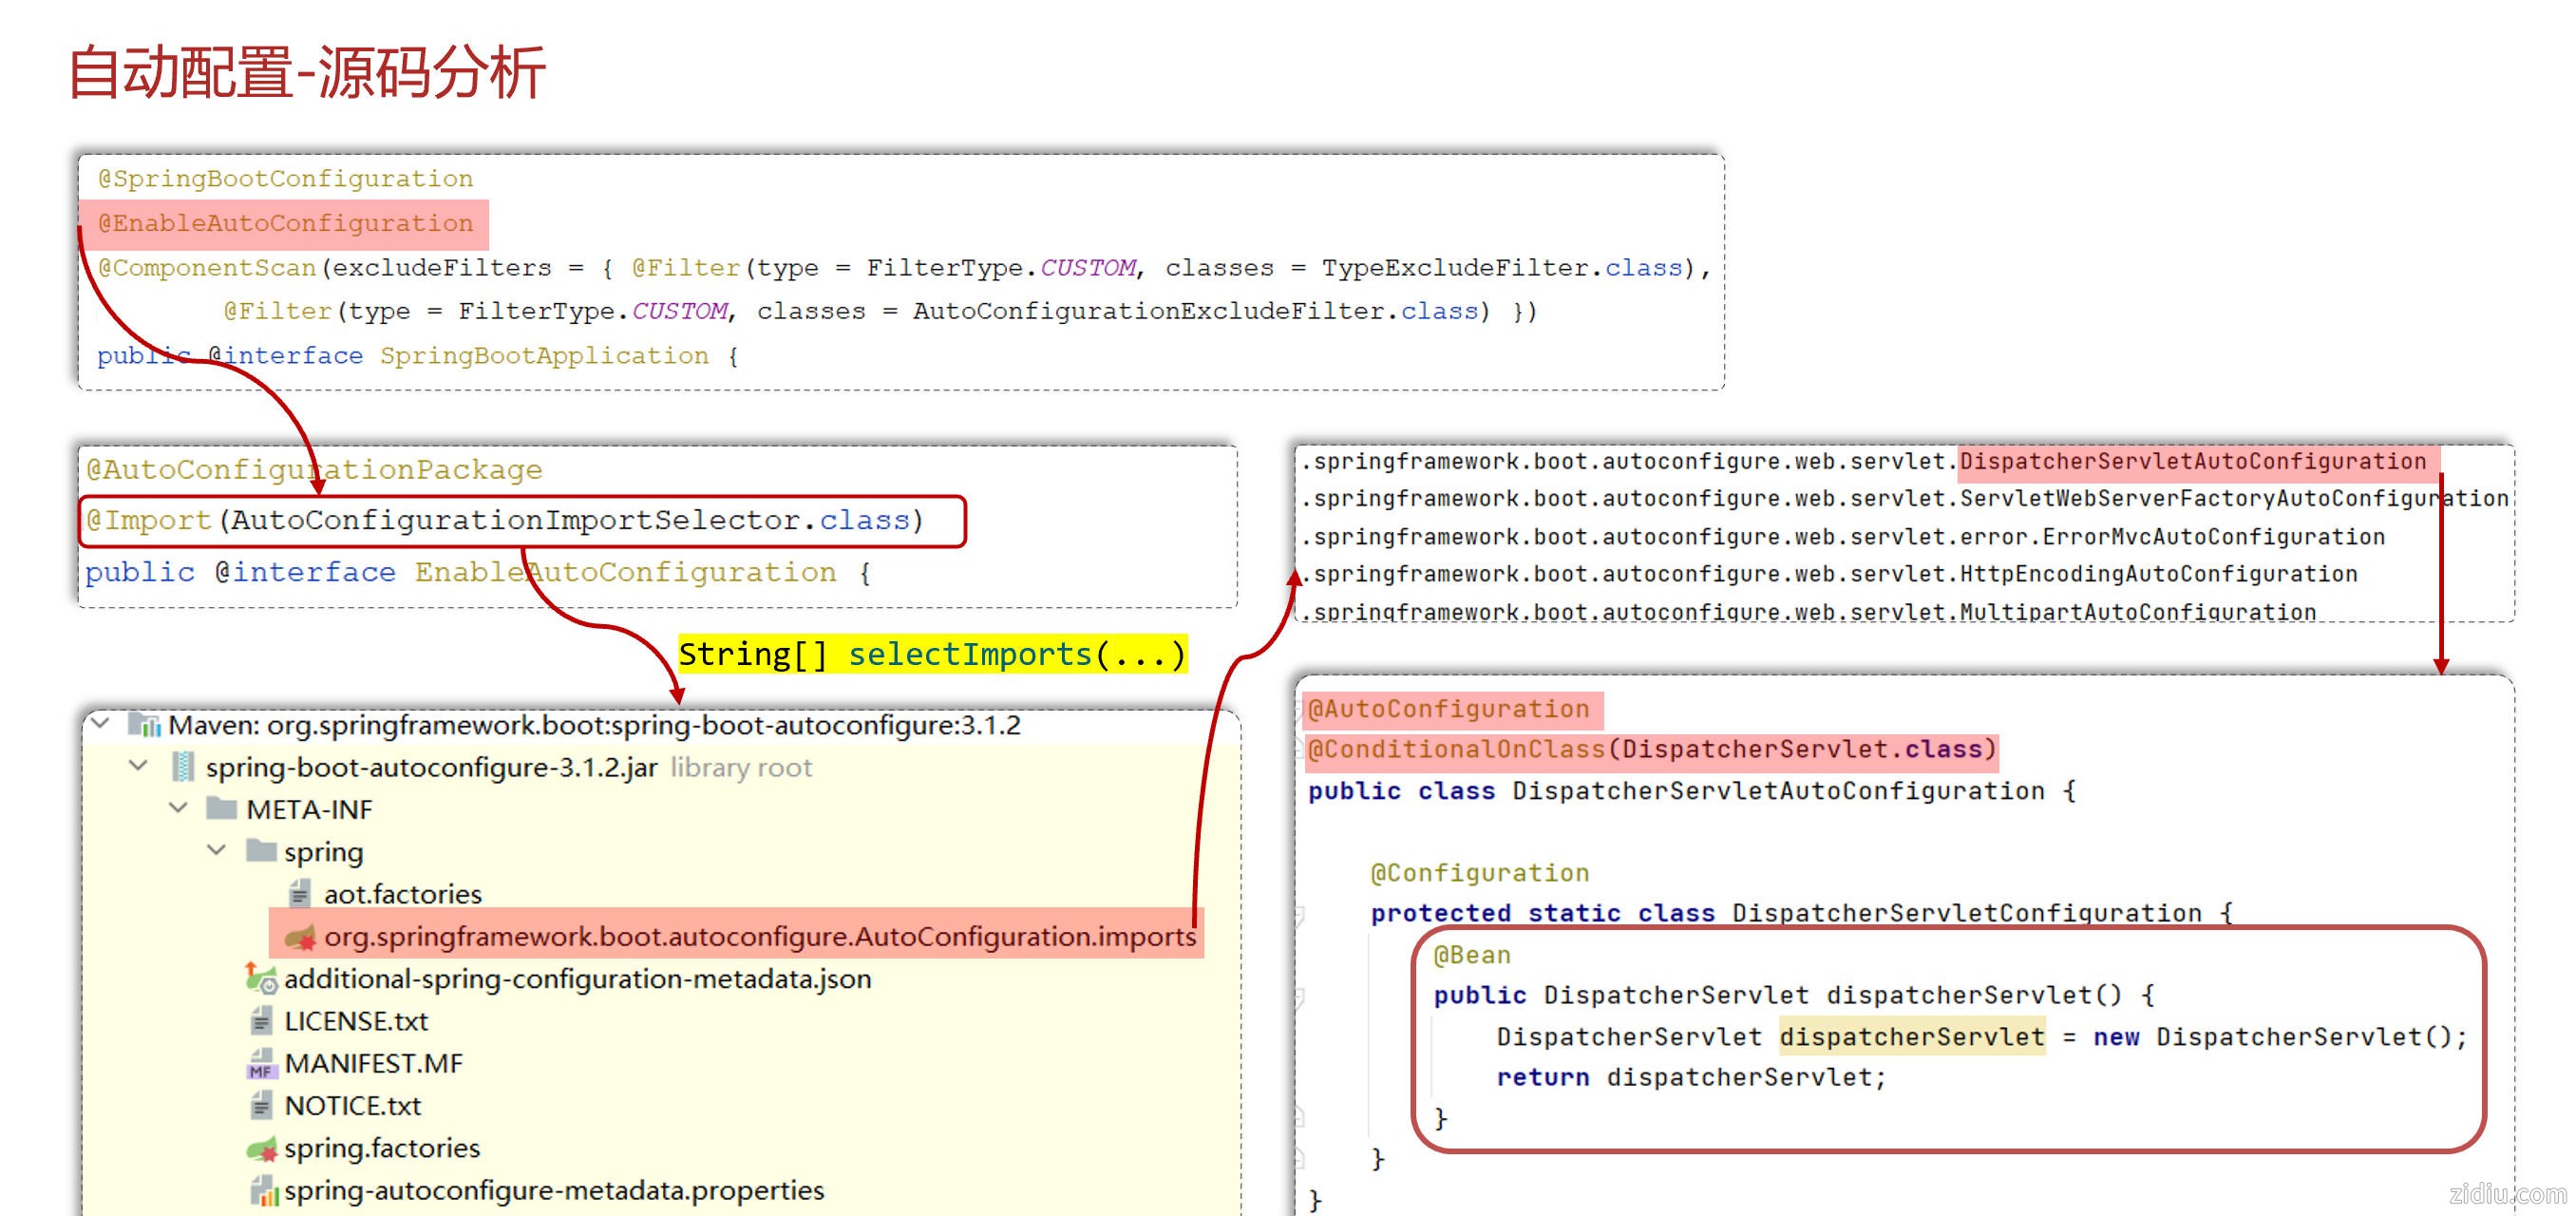The image size is (2576, 1216).
Task: Select the LICENSE.txt file
Action: click(355, 1021)
